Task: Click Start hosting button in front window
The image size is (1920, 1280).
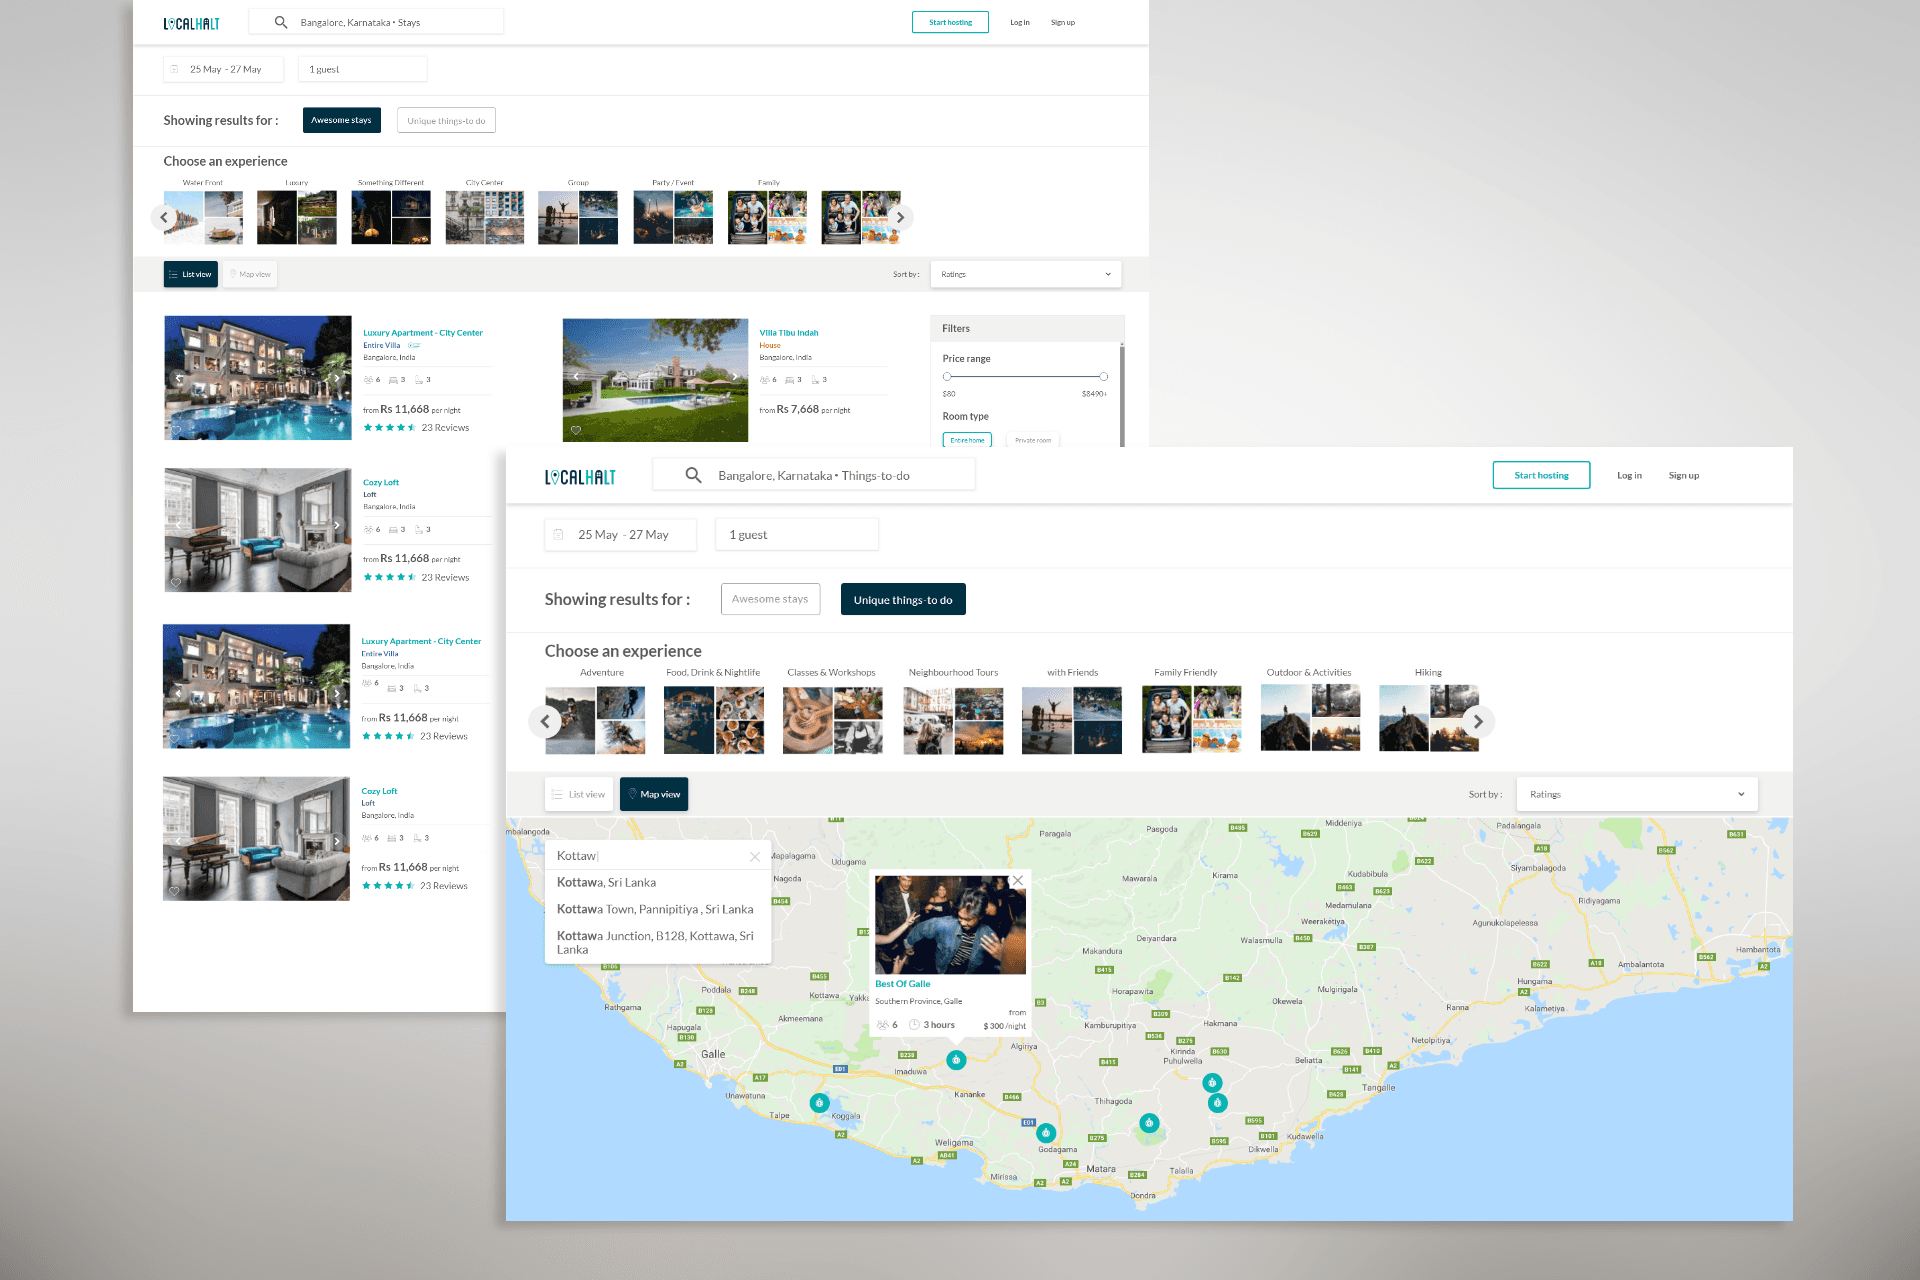Action: pos(1541,476)
